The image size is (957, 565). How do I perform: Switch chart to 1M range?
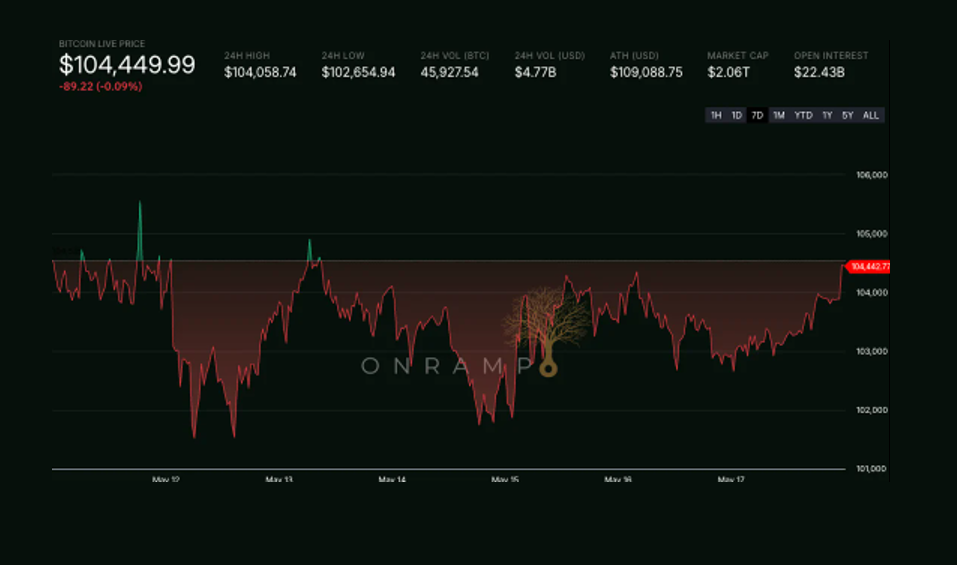click(x=779, y=115)
